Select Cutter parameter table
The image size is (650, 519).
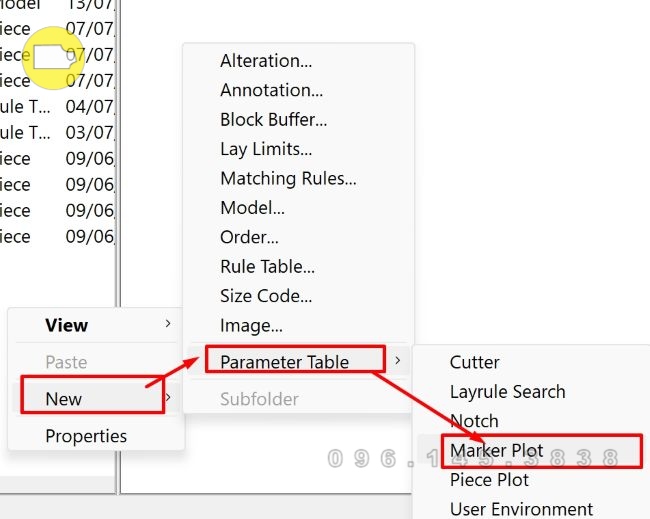point(474,362)
